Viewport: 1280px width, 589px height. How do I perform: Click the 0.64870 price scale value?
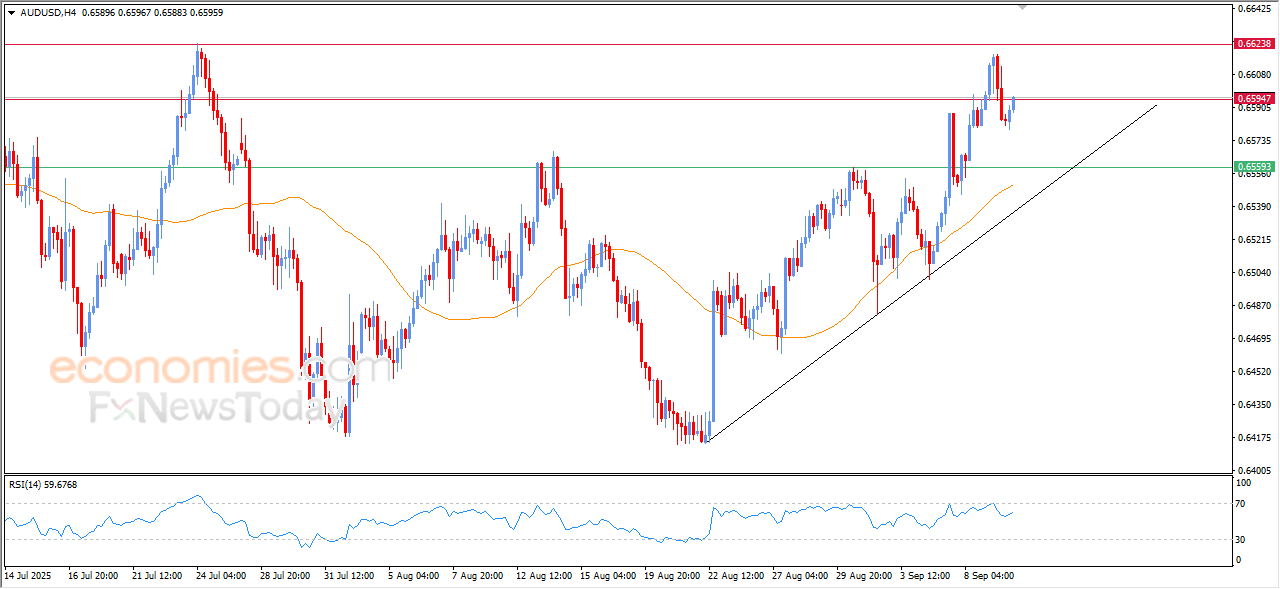pos(1253,305)
